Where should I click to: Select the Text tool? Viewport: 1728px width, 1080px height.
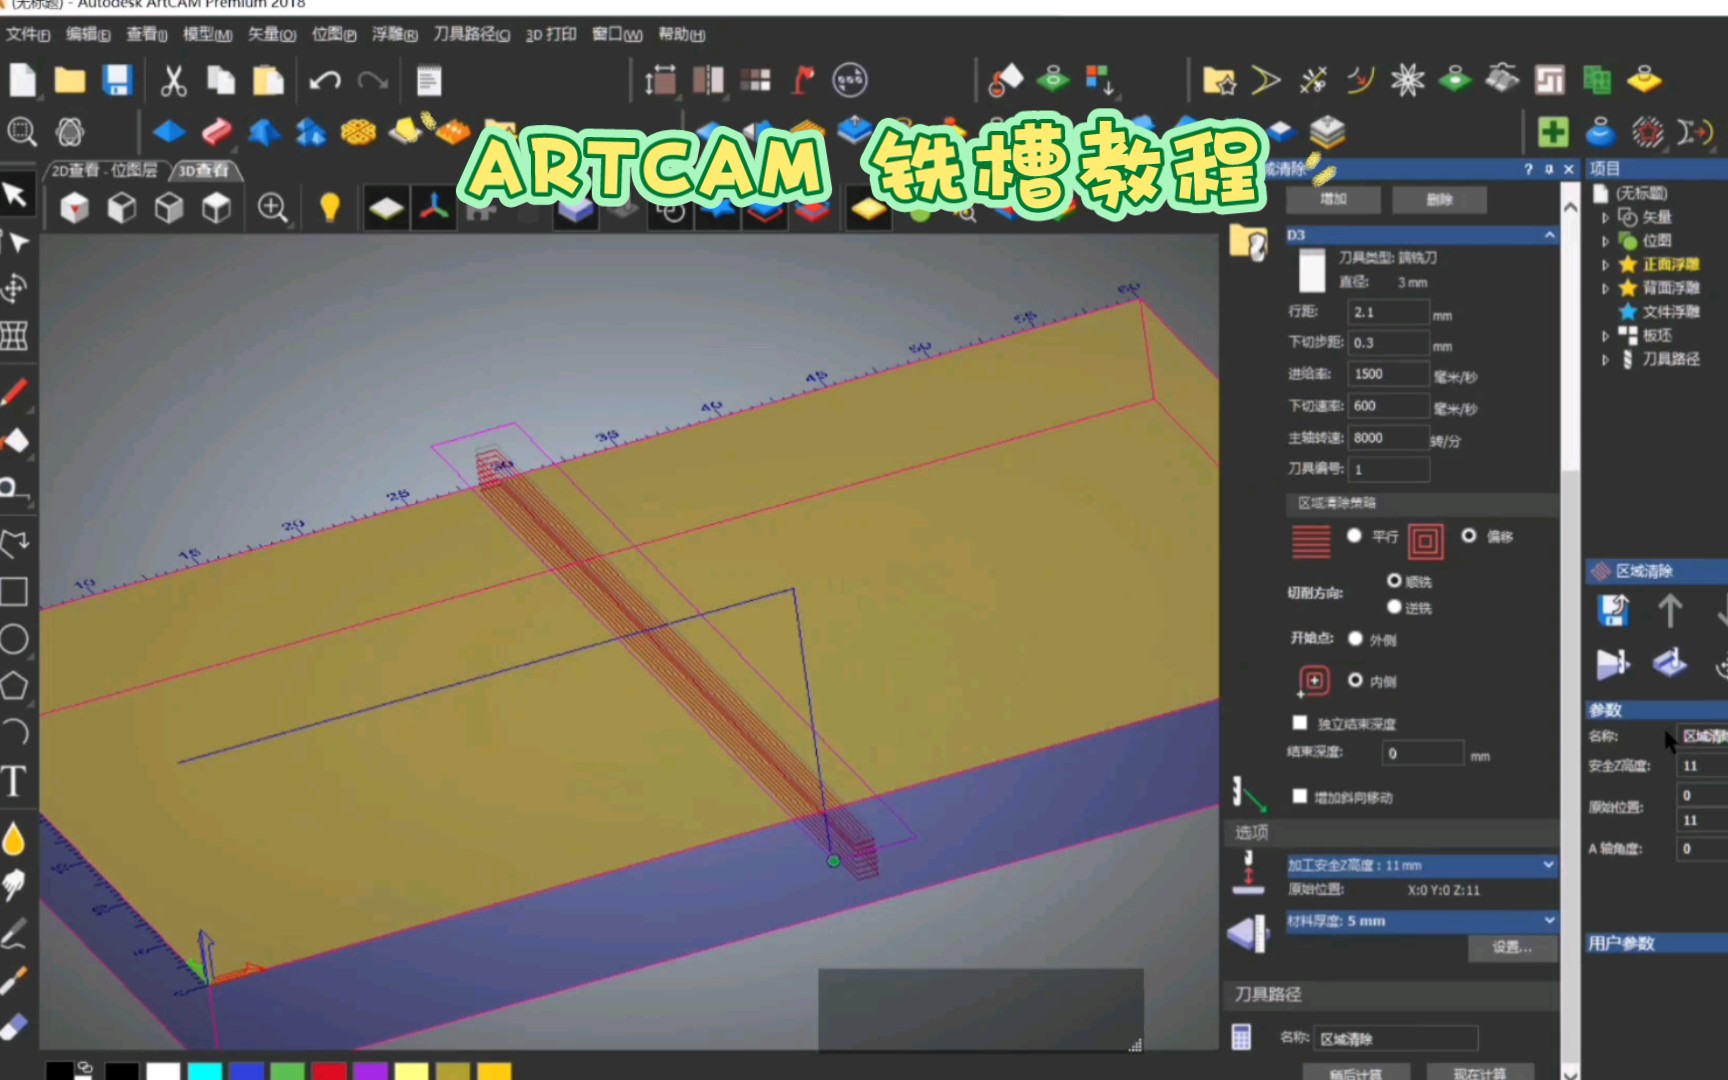[13, 781]
